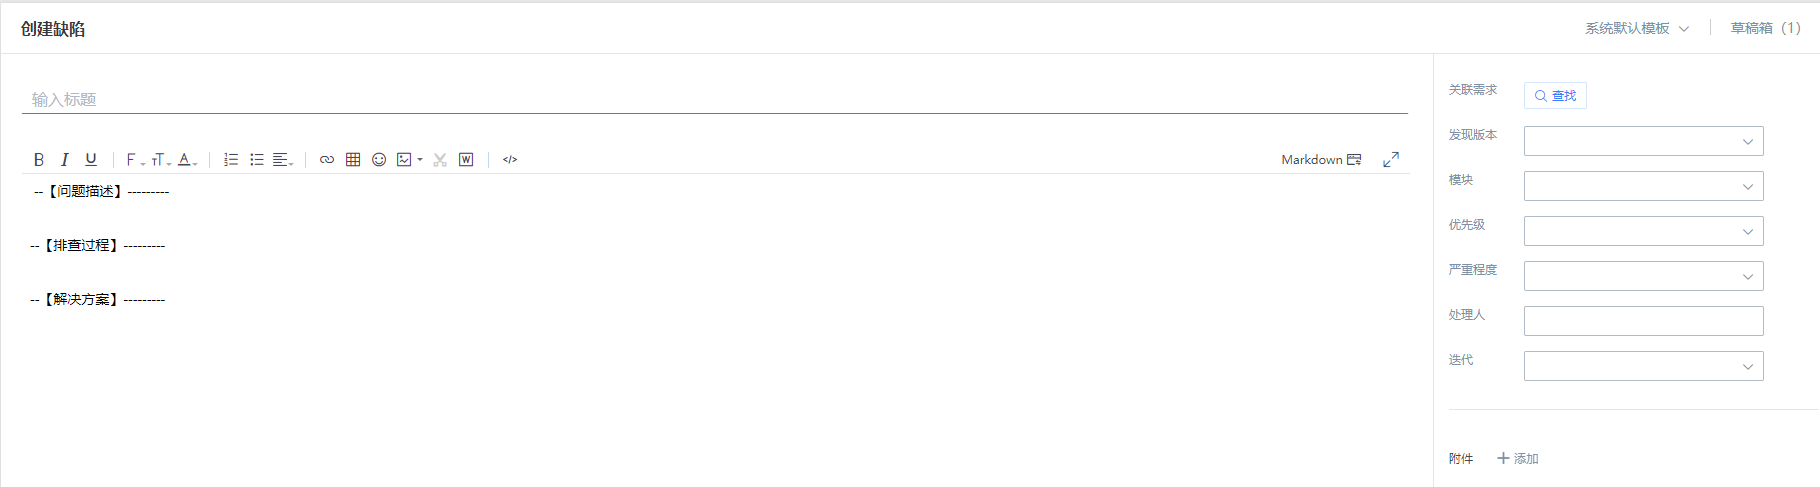
Task: Open the 系统默认模板 template menu
Action: click(x=1636, y=28)
